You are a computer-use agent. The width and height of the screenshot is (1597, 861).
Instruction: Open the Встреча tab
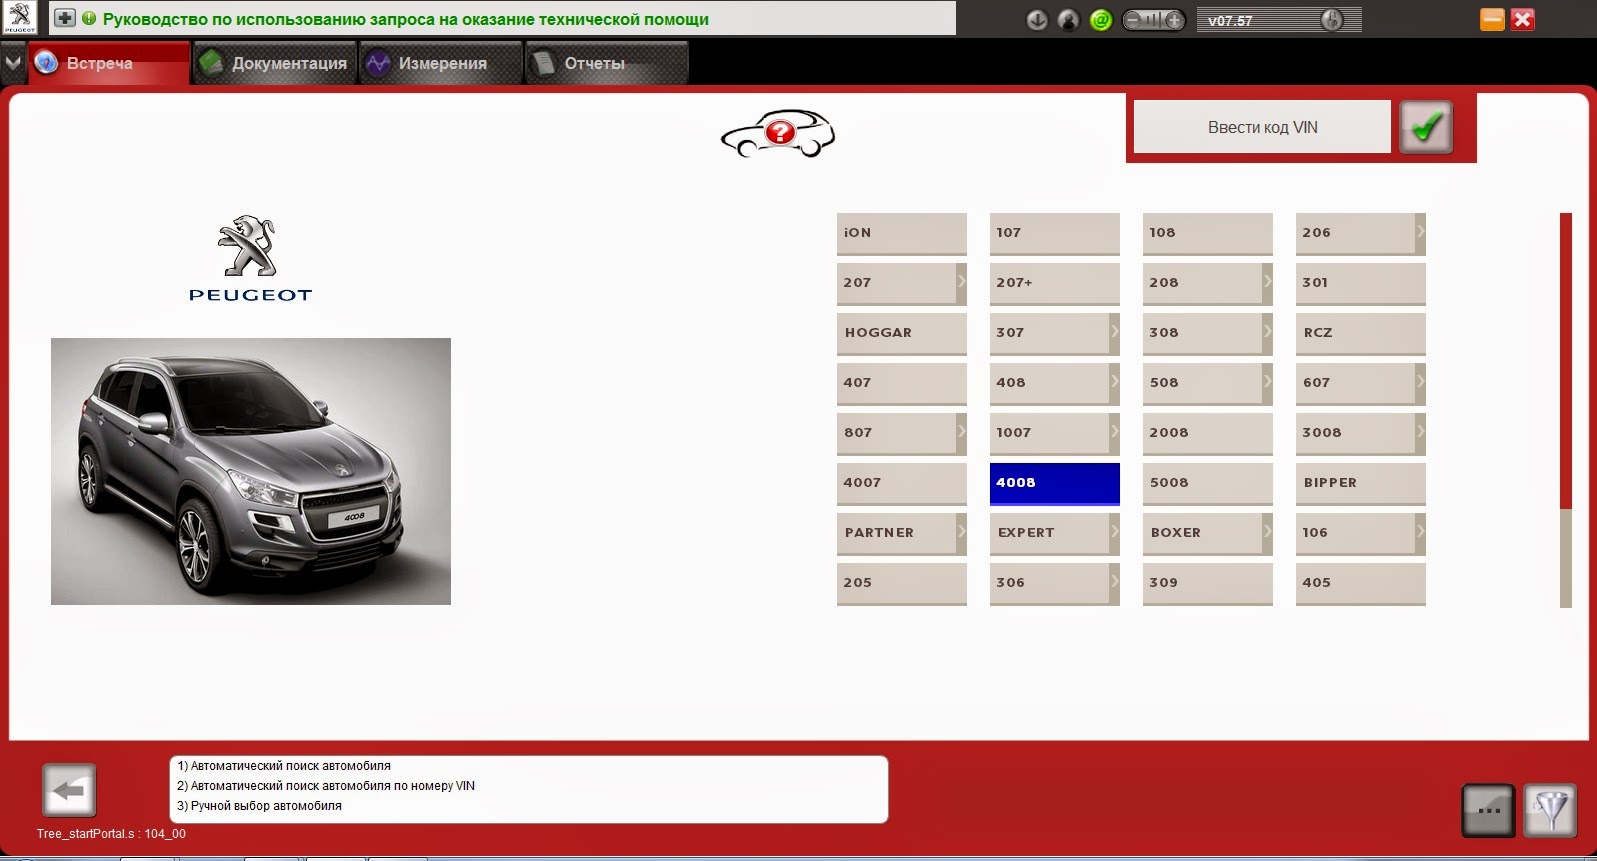(108, 63)
